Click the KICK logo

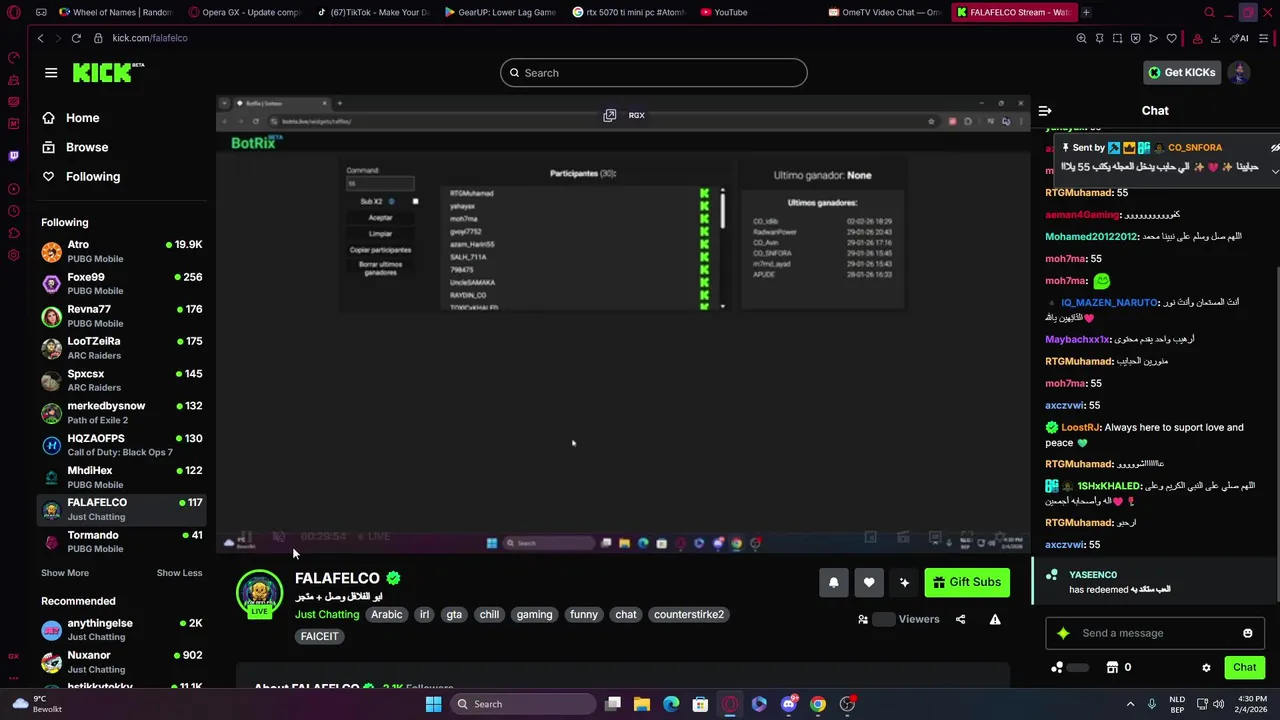(108, 72)
